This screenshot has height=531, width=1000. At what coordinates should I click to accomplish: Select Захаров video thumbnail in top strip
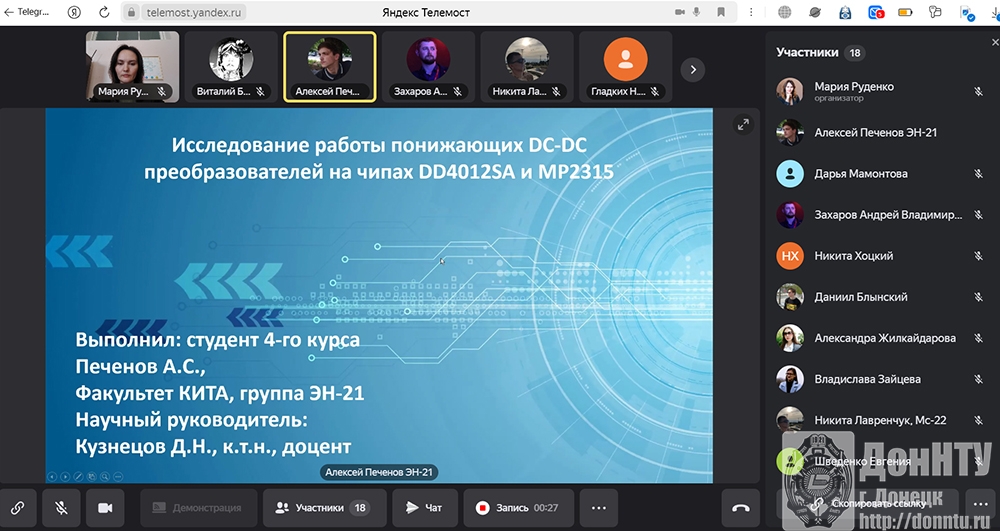coord(427,67)
